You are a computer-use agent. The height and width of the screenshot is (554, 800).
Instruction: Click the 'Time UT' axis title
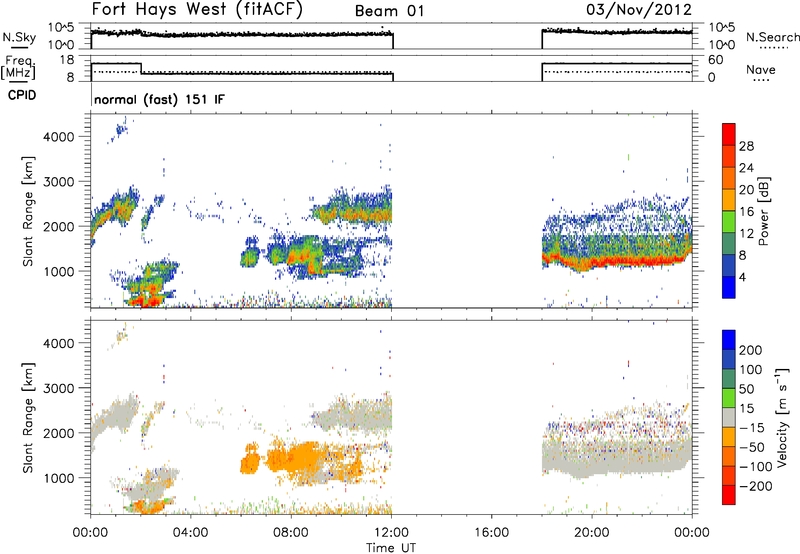(x=391, y=548)
